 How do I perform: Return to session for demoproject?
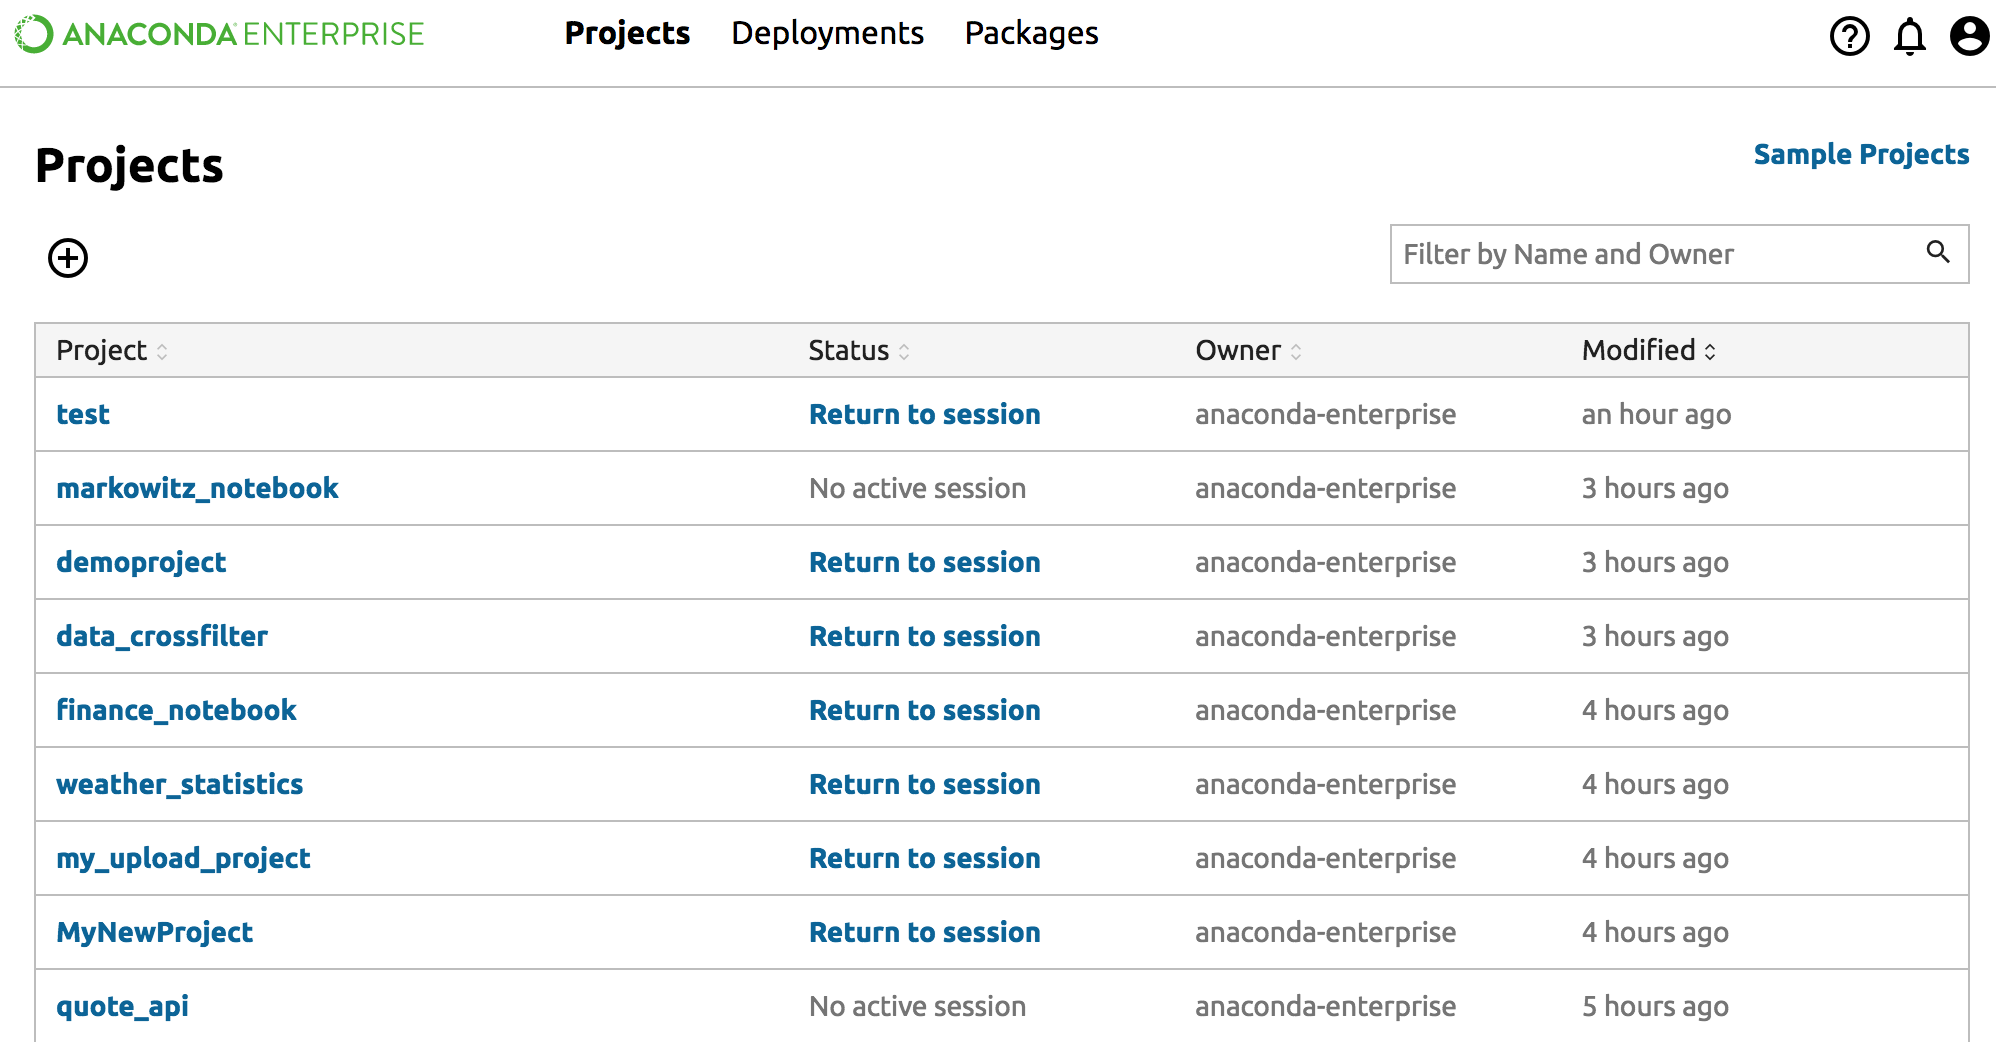point(924,562)
